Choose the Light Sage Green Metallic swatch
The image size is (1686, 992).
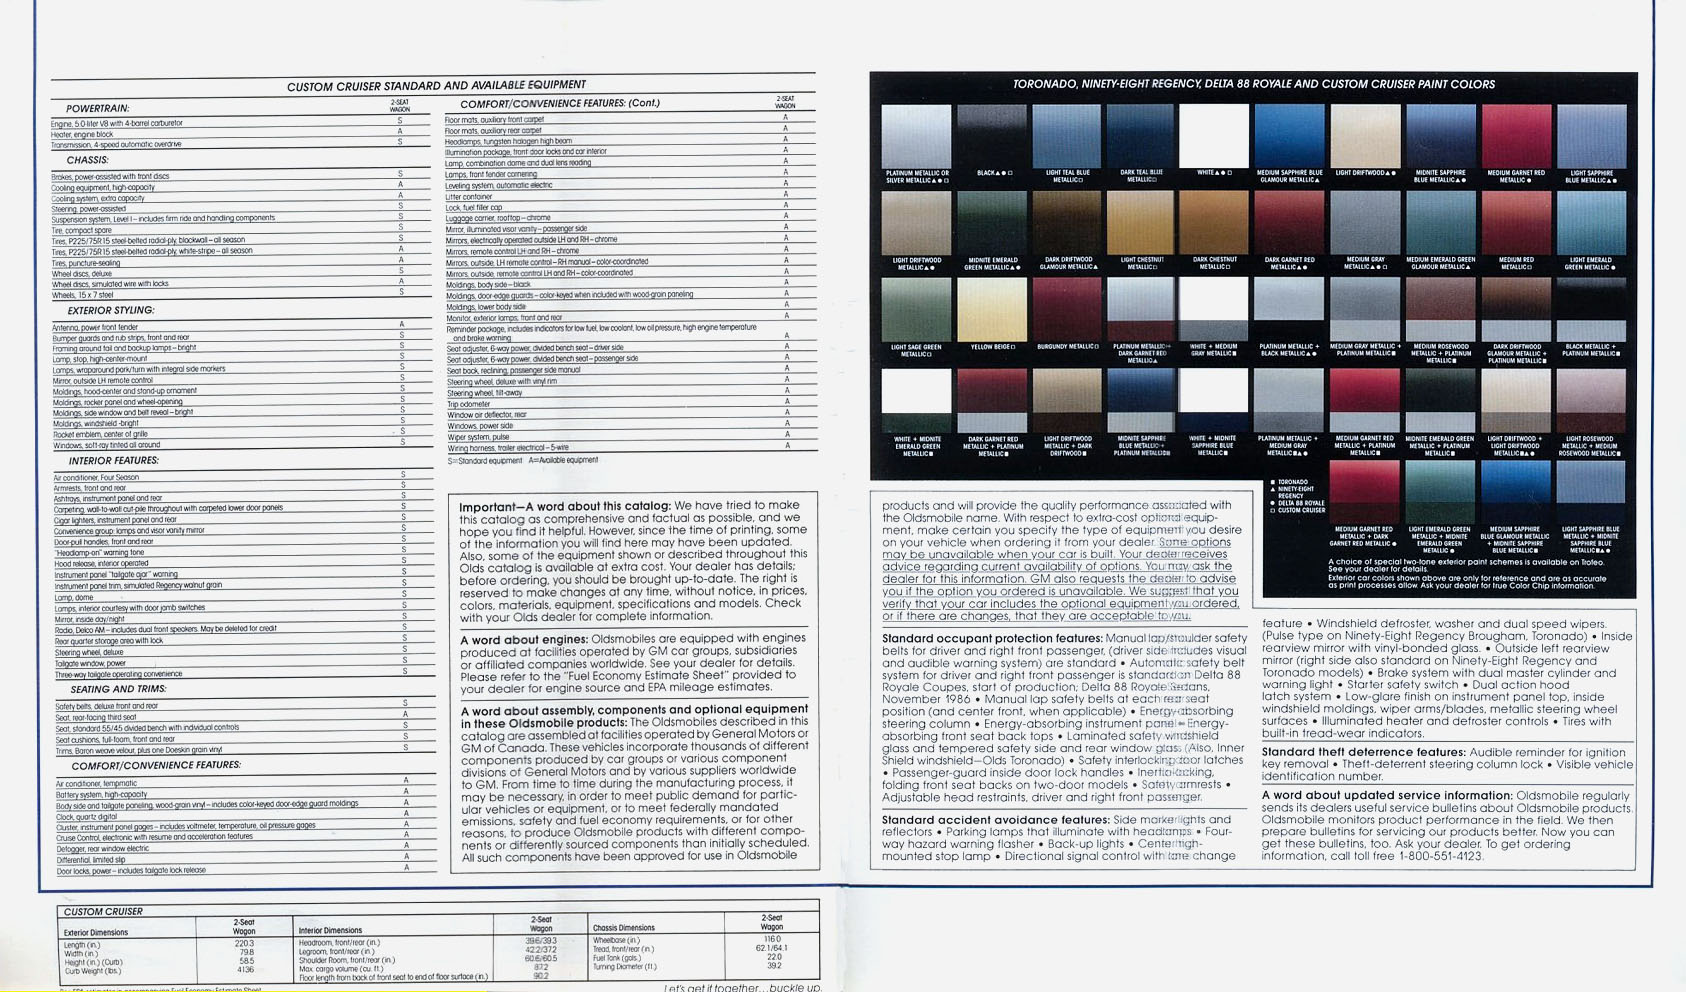916,311
